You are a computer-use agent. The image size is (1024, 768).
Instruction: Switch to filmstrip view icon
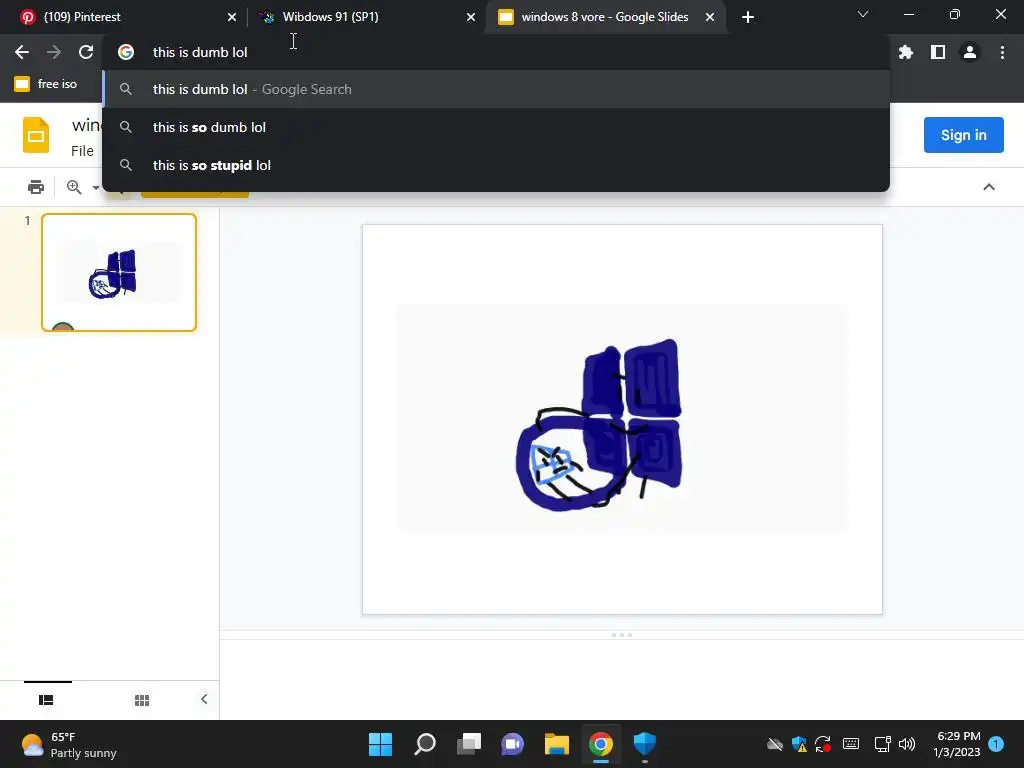[x=46, y=700]
